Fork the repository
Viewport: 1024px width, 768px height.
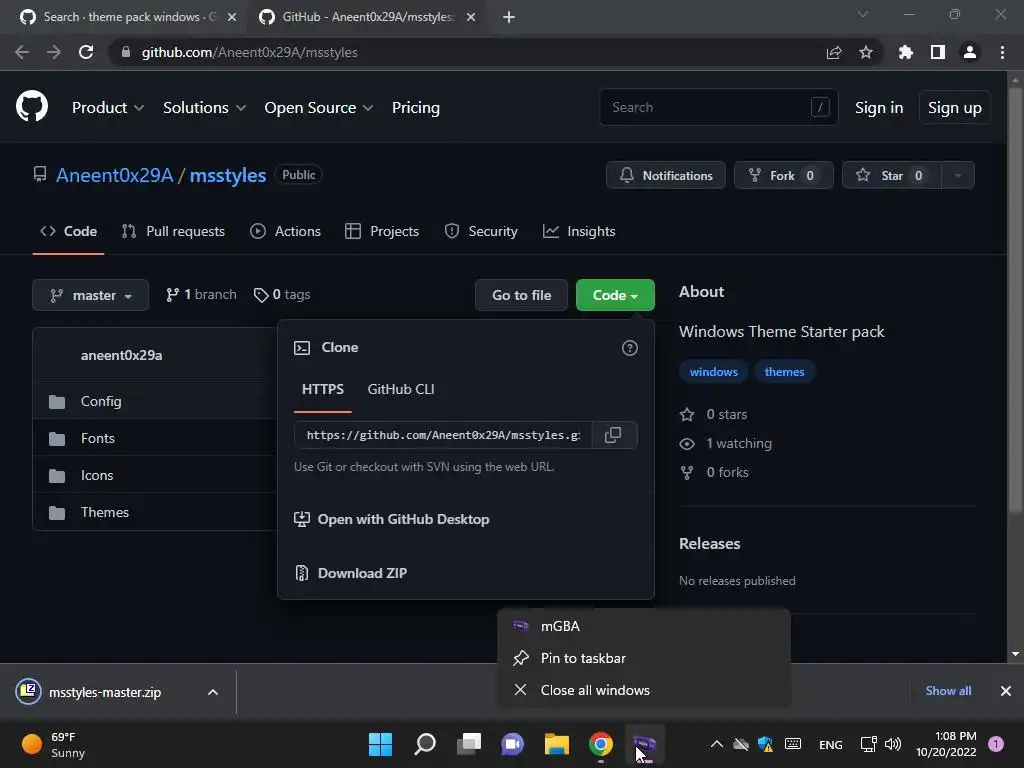[784, 175]
